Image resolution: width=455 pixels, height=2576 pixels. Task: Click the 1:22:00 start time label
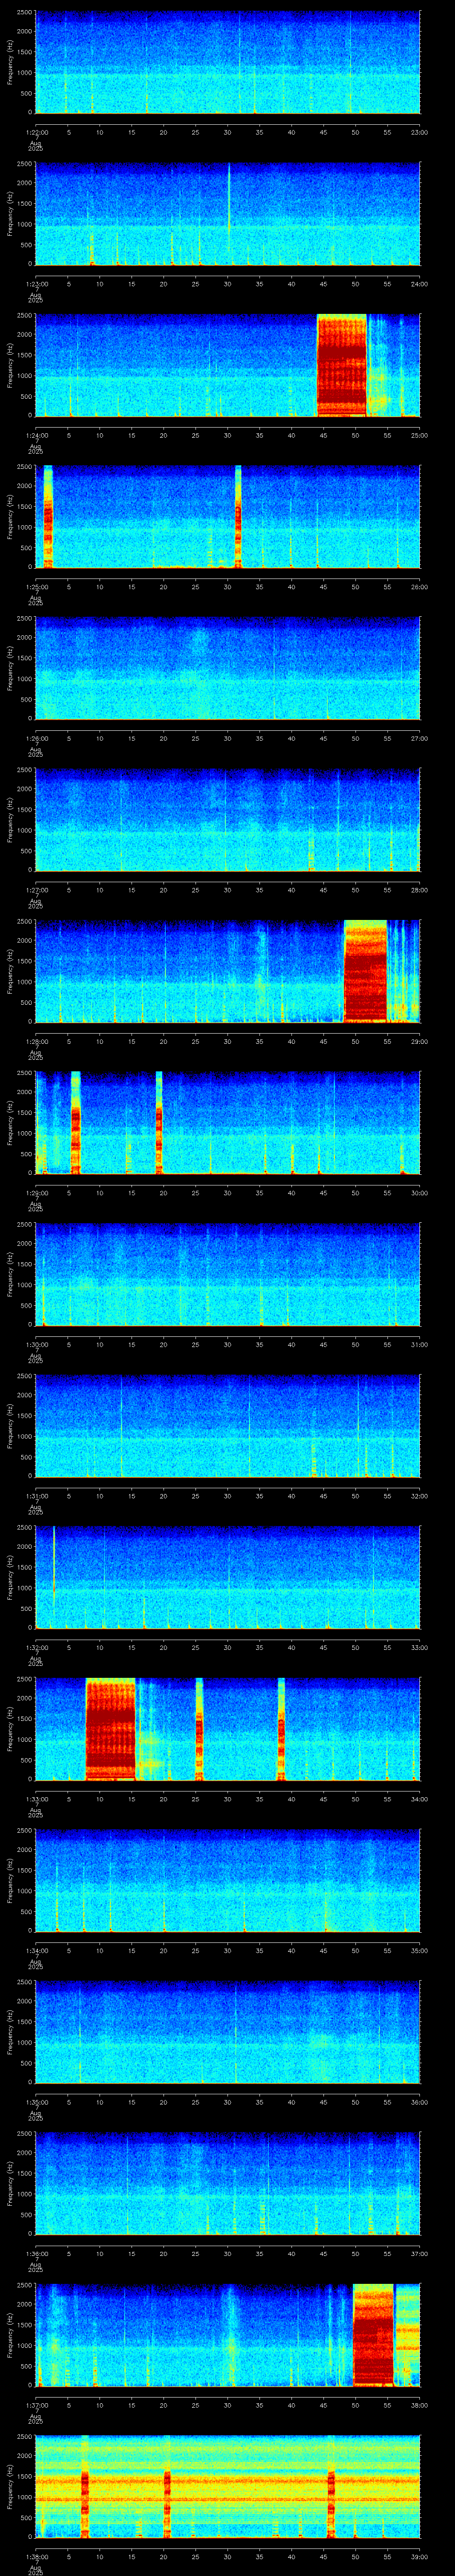[36, 132]
